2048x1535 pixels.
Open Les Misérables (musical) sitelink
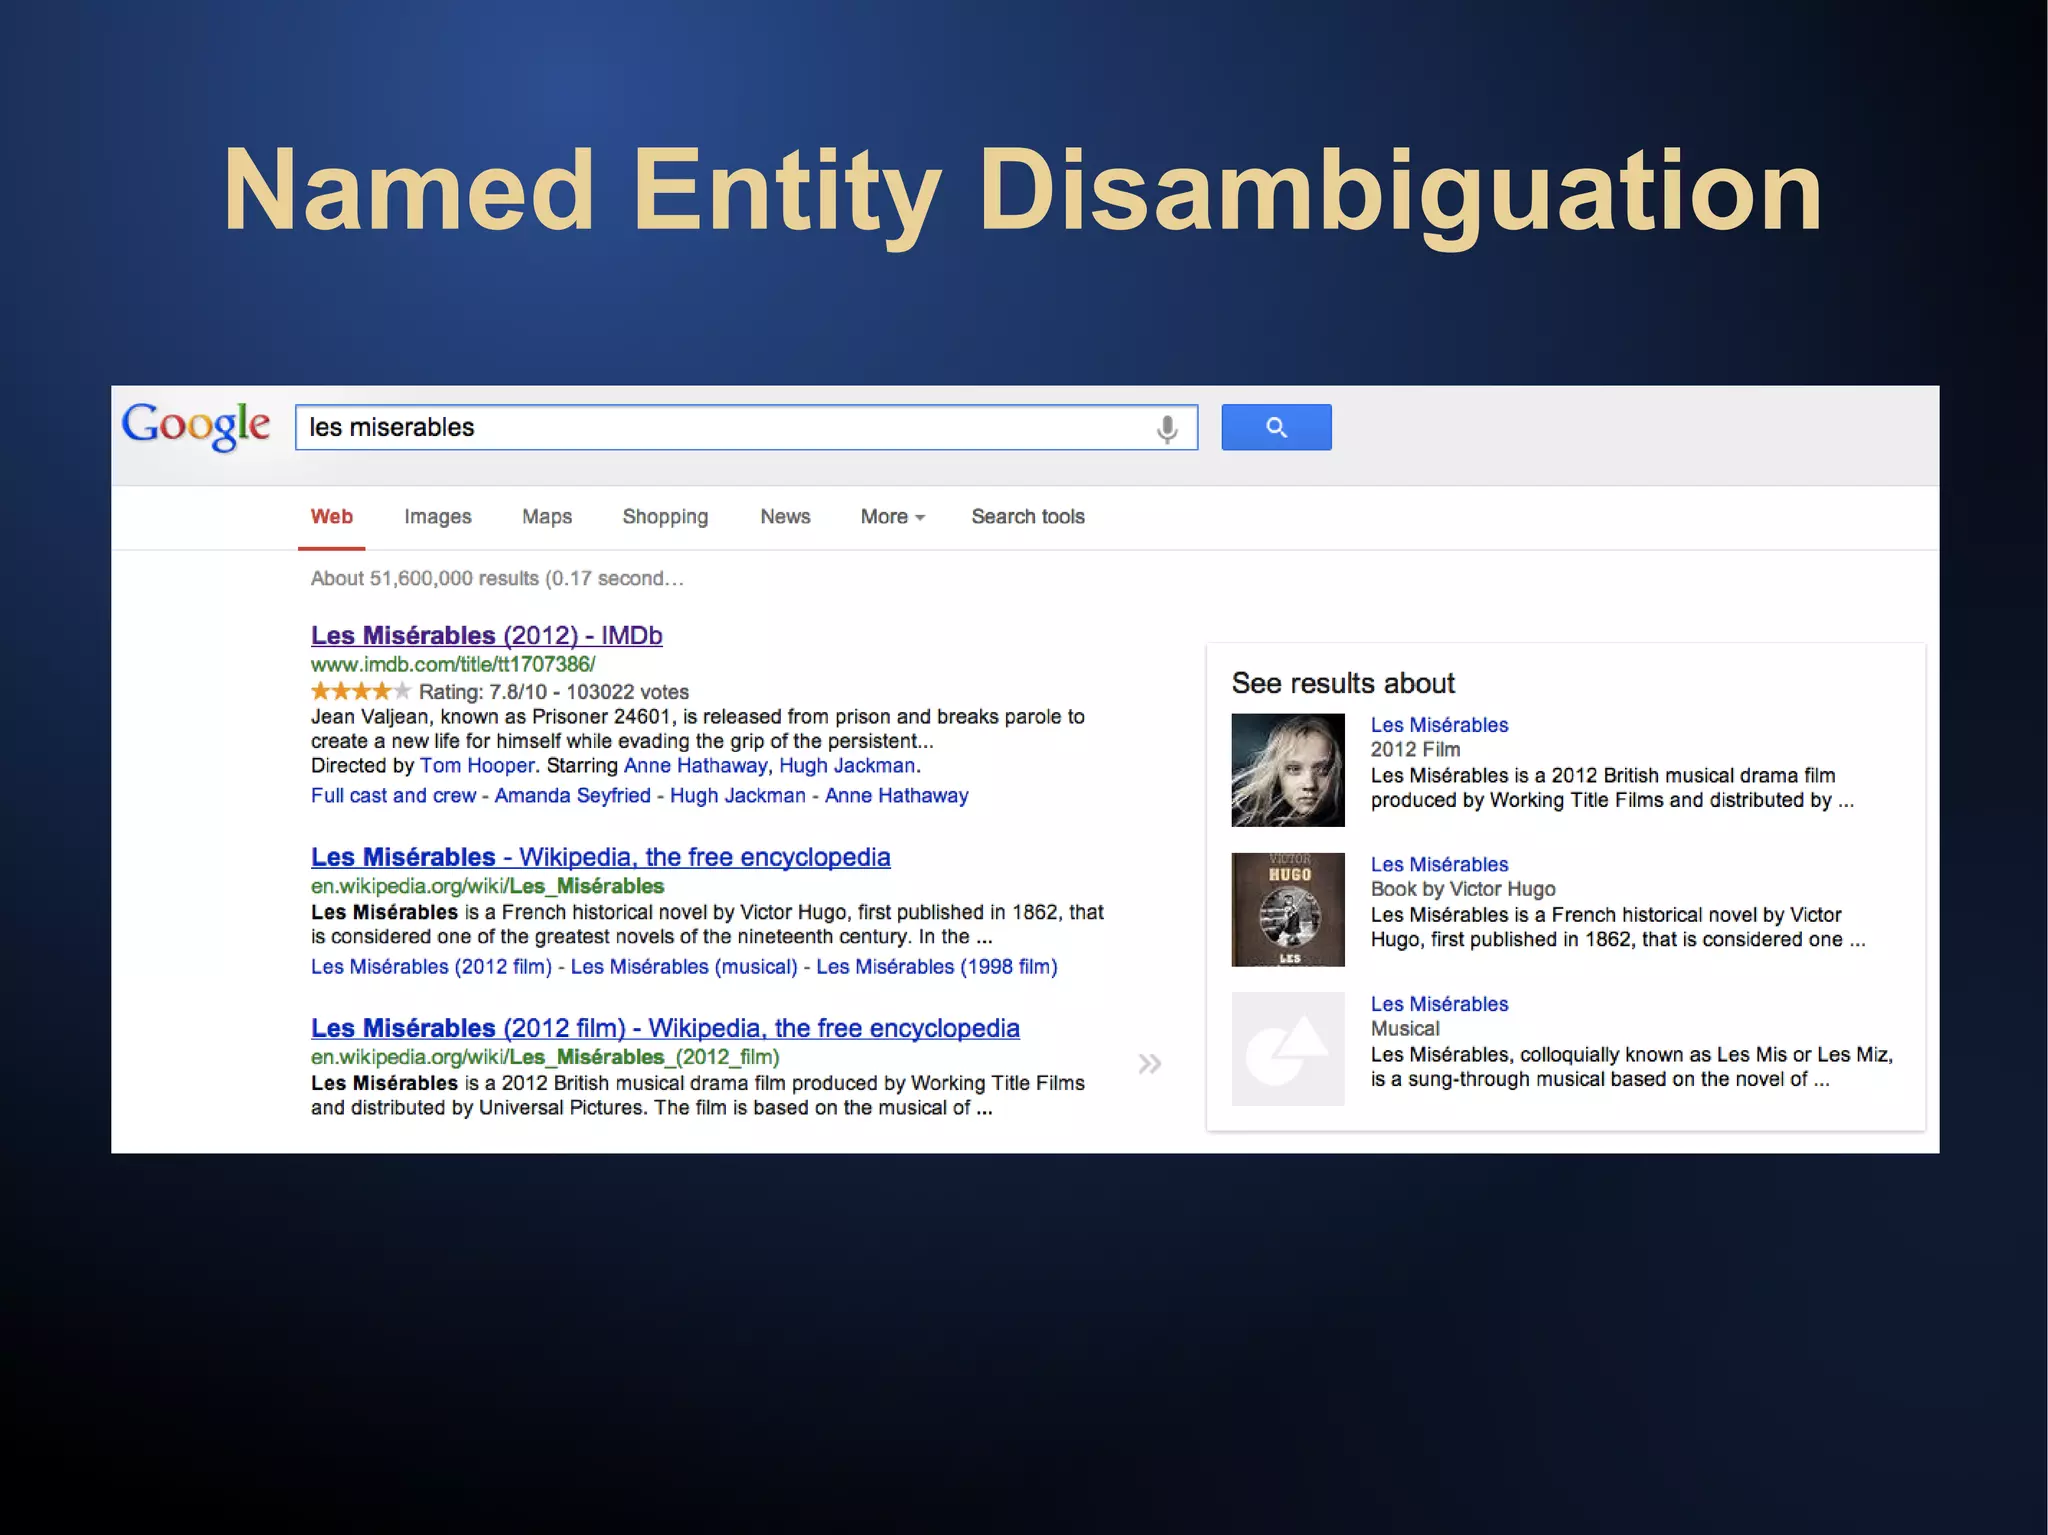pos(683,967)
